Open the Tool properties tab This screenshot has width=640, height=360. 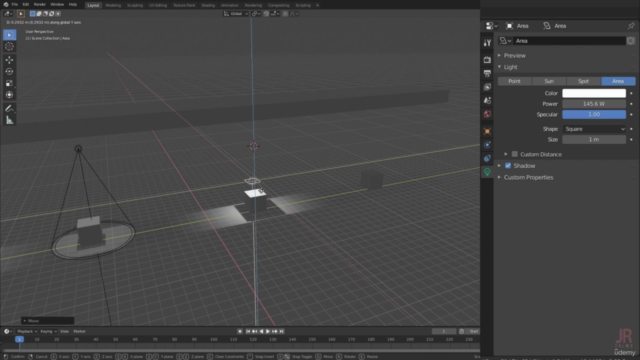[x=487, y=43]
